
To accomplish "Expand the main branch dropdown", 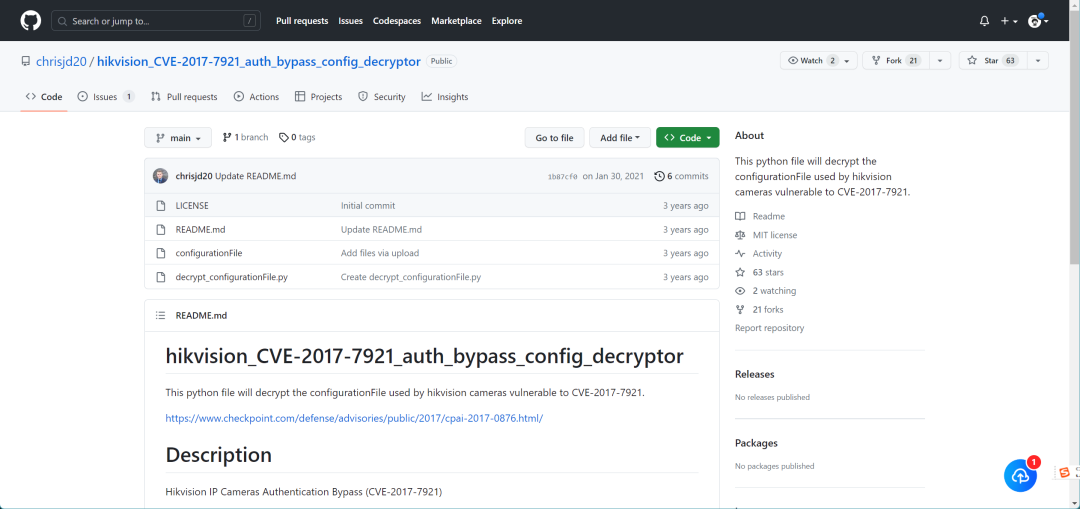I will tap(178, 138).
